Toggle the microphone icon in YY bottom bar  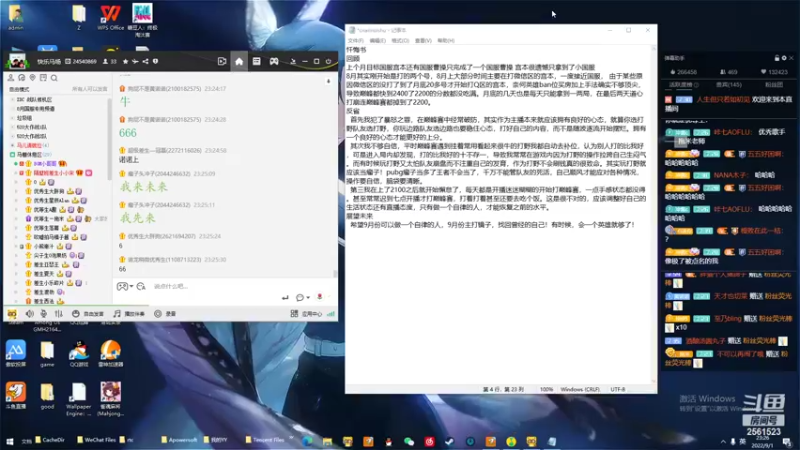pyautogui.click(x=44, y=314)
